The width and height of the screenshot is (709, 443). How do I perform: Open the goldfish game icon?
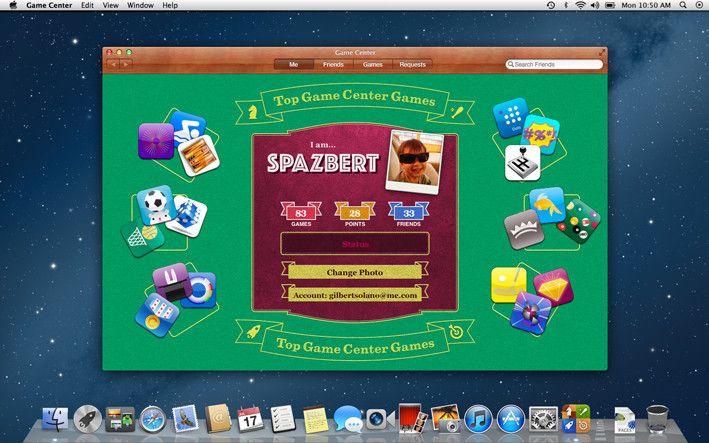[x=548, y=205]
